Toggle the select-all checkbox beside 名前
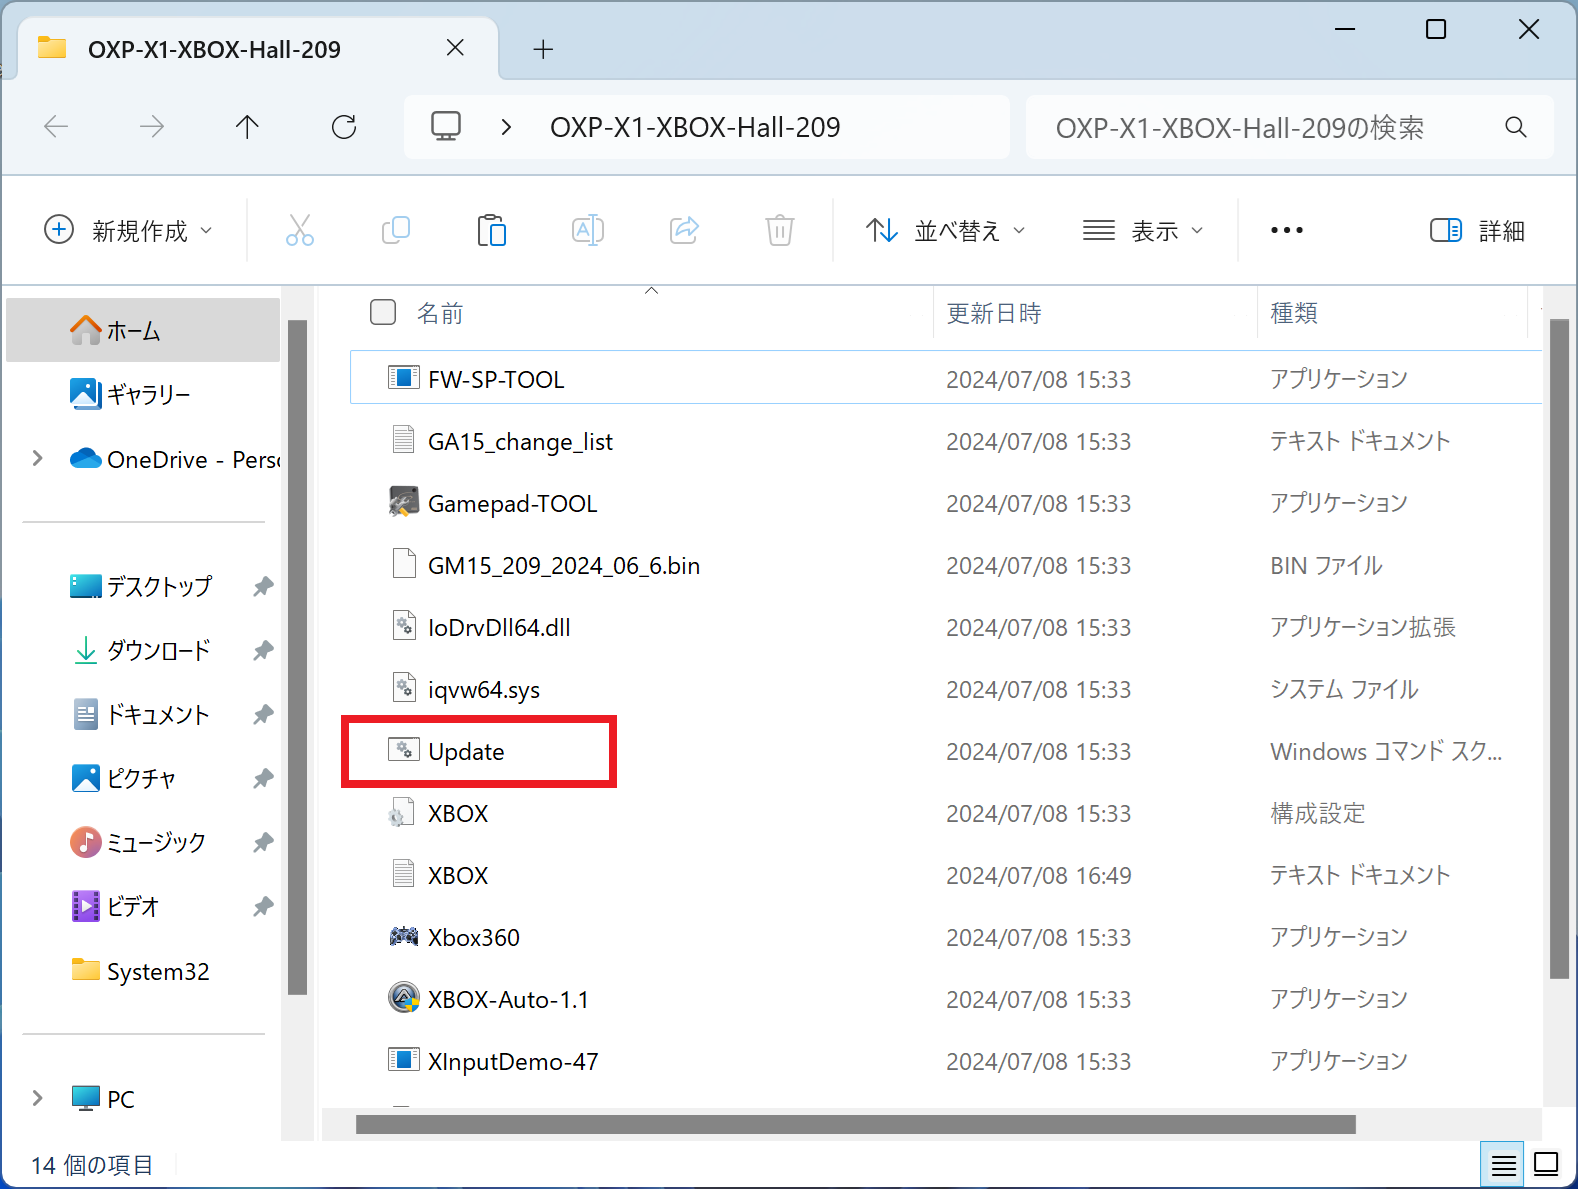1578x1189 pixels. [x=383, y=313]
